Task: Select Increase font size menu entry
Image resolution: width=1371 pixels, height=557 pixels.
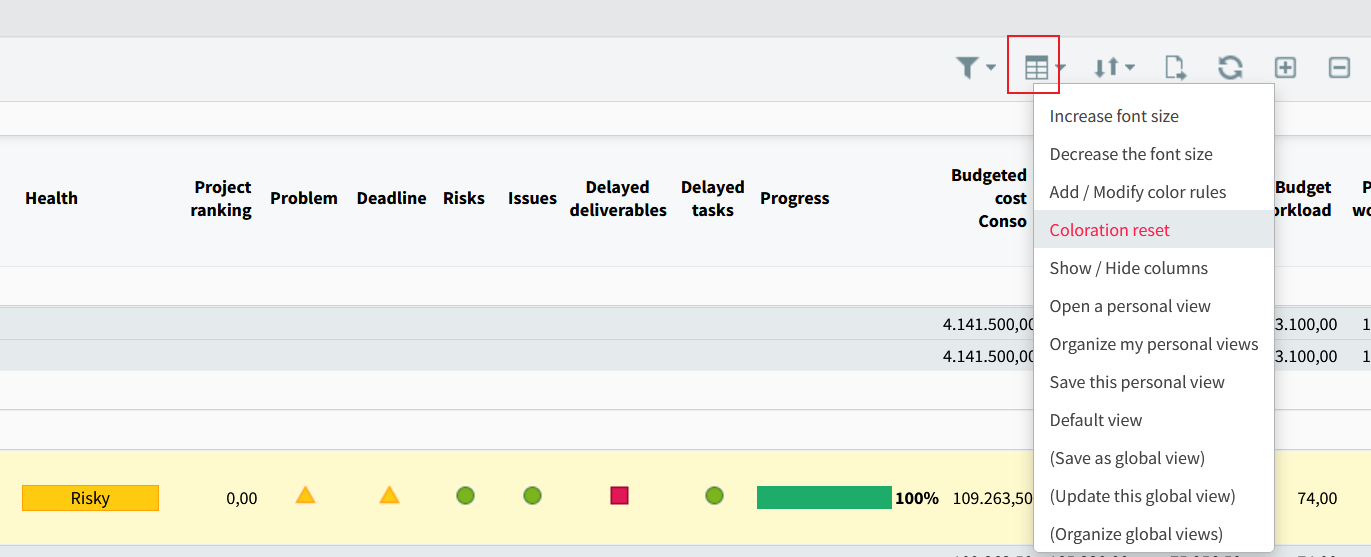Action: point(1113,116)
